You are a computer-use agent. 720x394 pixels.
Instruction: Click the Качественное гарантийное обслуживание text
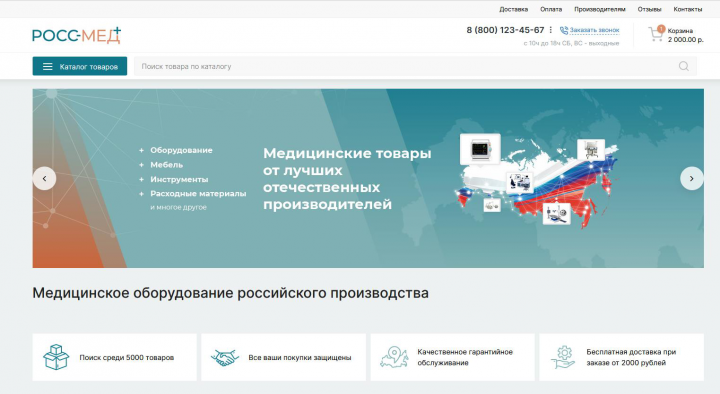465,357
